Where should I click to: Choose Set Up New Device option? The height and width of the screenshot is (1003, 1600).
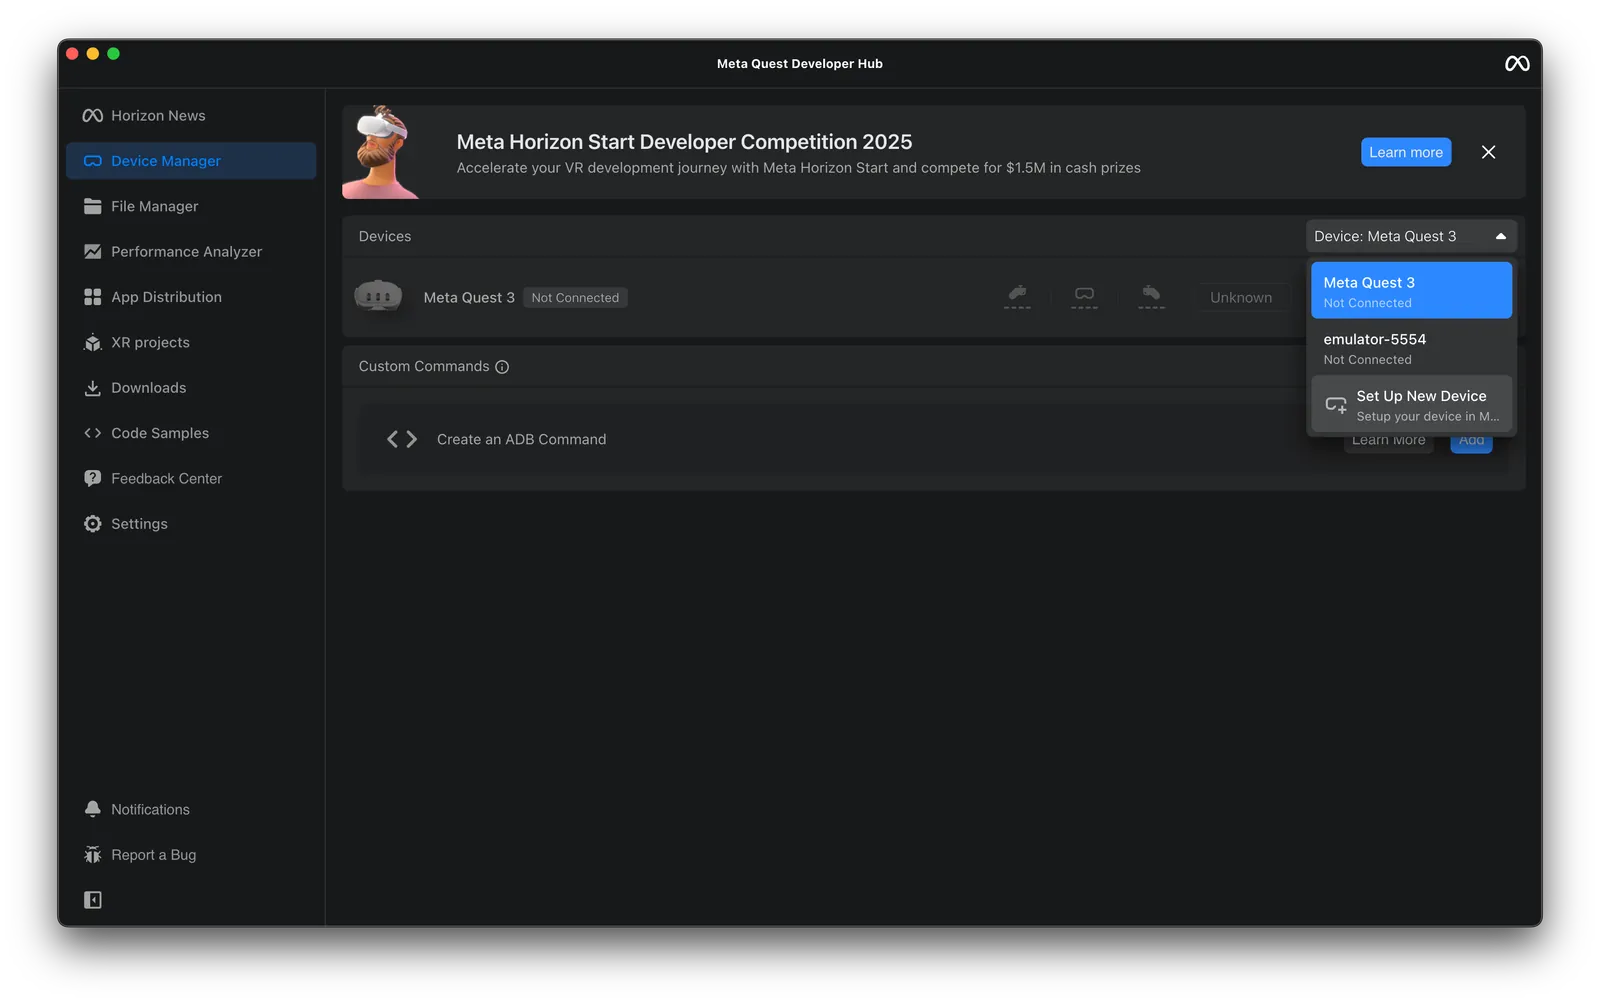point(1411,405)
